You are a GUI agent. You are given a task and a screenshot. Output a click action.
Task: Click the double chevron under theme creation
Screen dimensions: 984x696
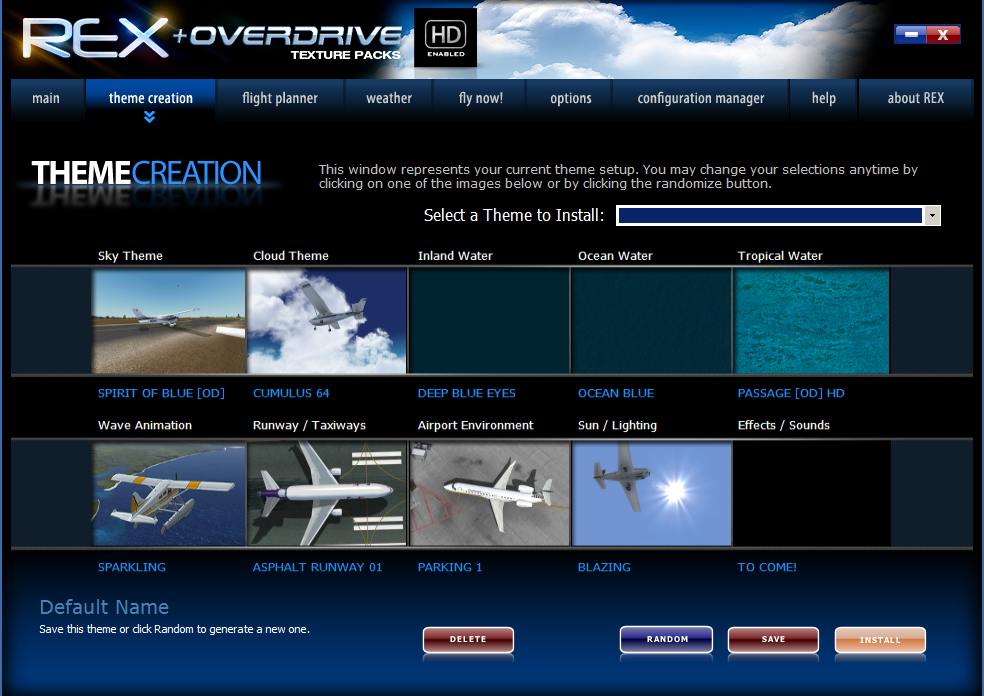click(149, 117)
